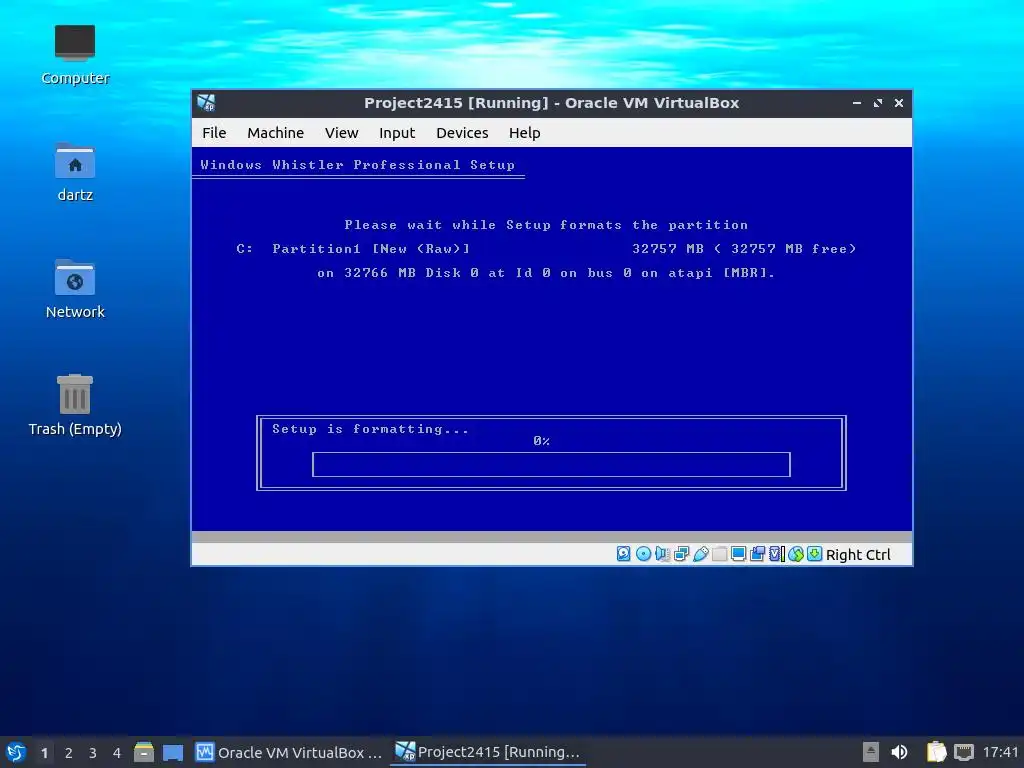Image resolution: width=1024 pixels, height=768 pixels.
Task: Click the volume speaker tray icon
Action: (899, 752)
